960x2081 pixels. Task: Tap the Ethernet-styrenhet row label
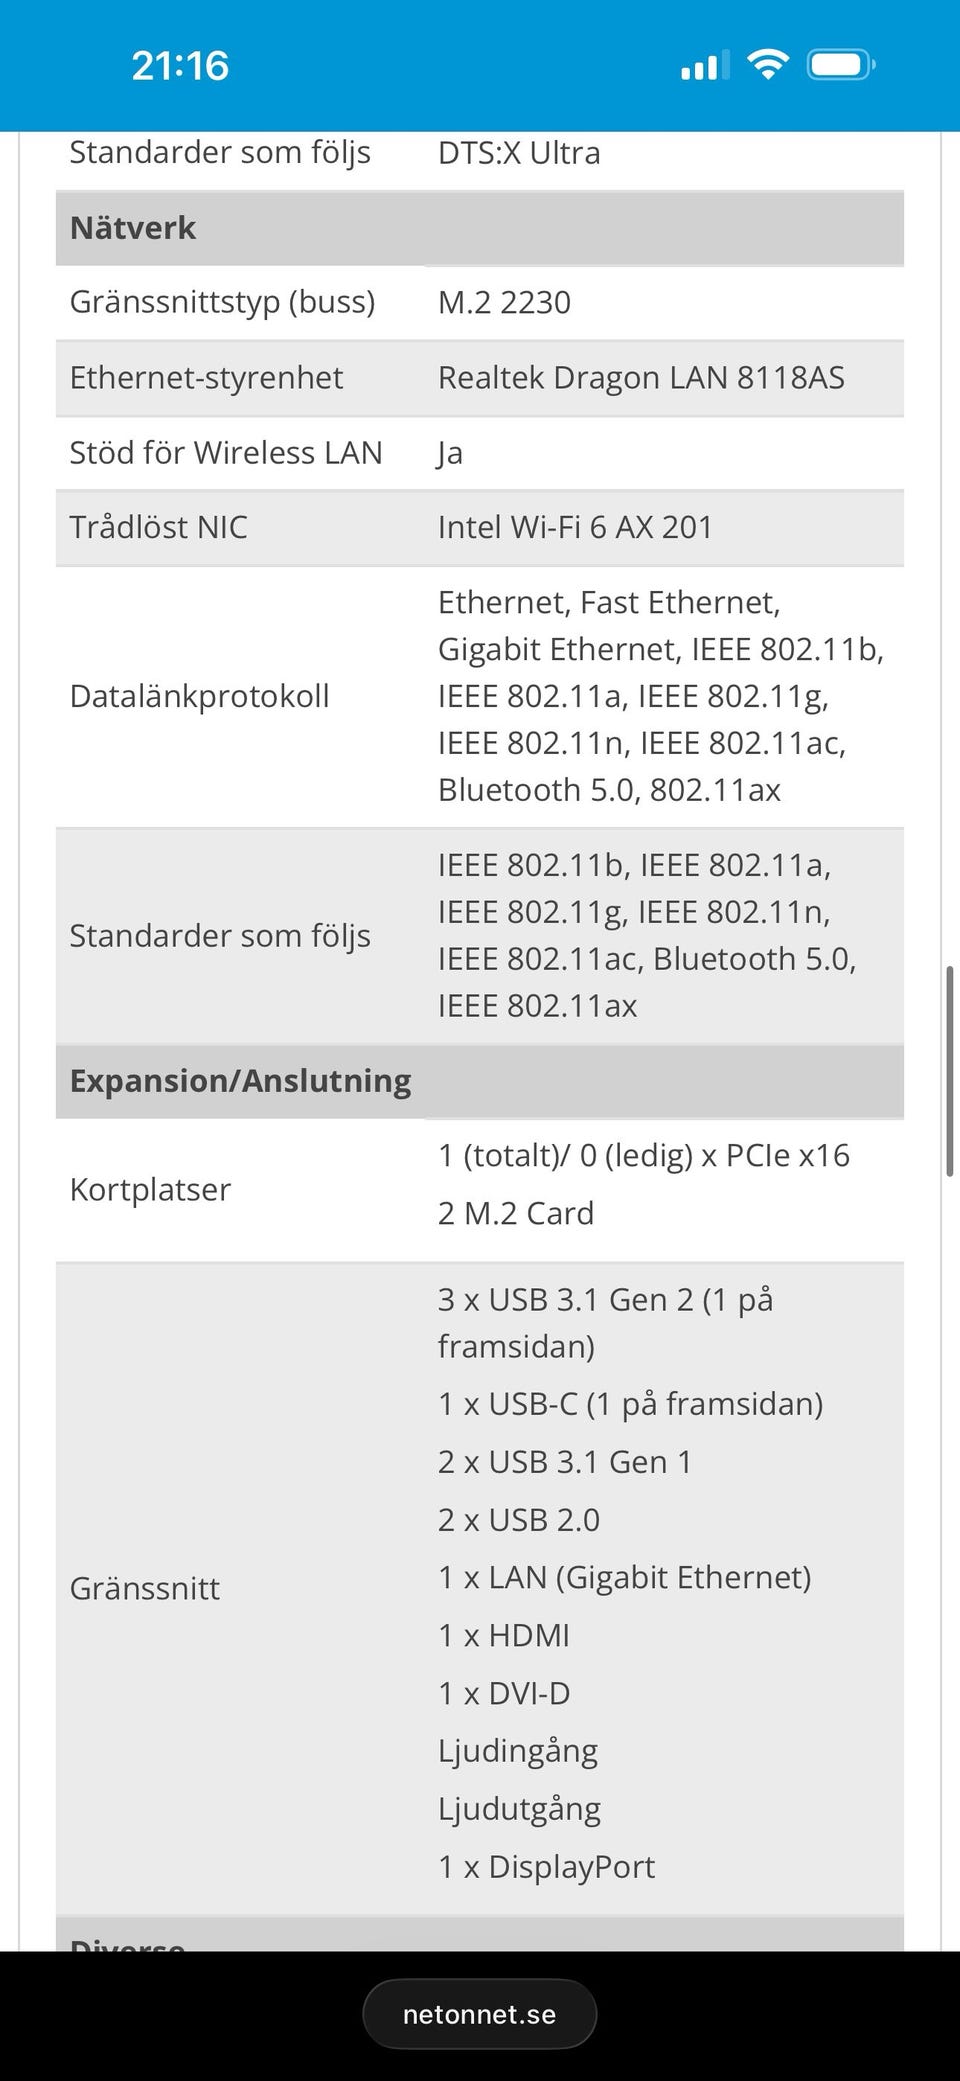click(206, 378)
